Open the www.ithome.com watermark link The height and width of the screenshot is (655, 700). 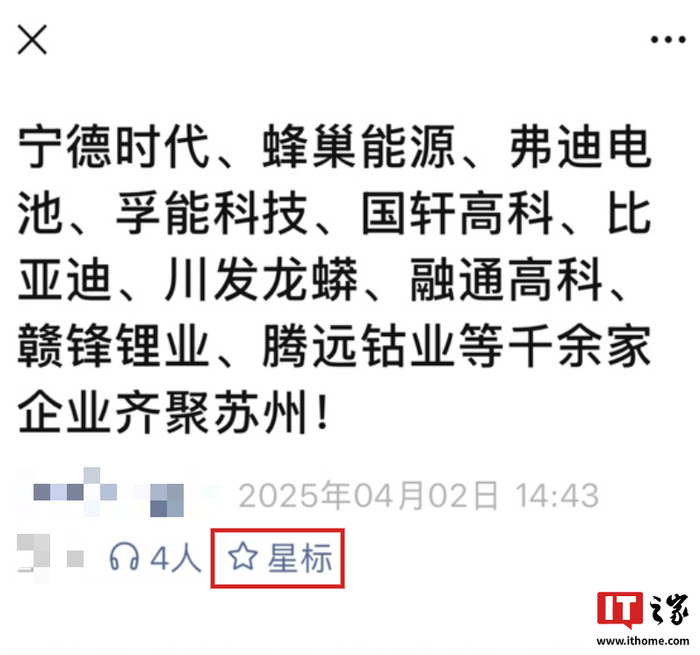643,641
